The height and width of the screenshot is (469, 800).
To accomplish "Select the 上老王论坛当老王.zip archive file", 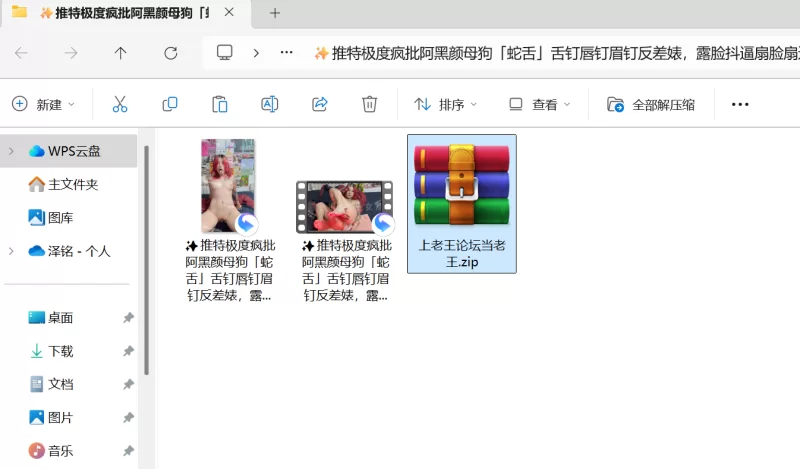I will [462, 203].
